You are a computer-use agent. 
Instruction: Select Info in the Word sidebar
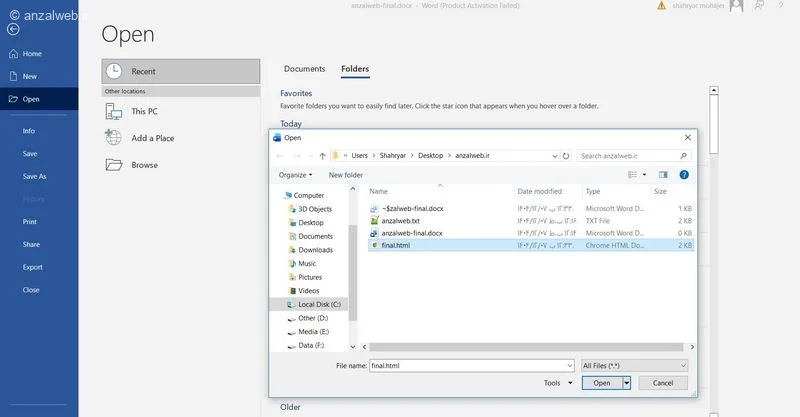click(29, 131)
